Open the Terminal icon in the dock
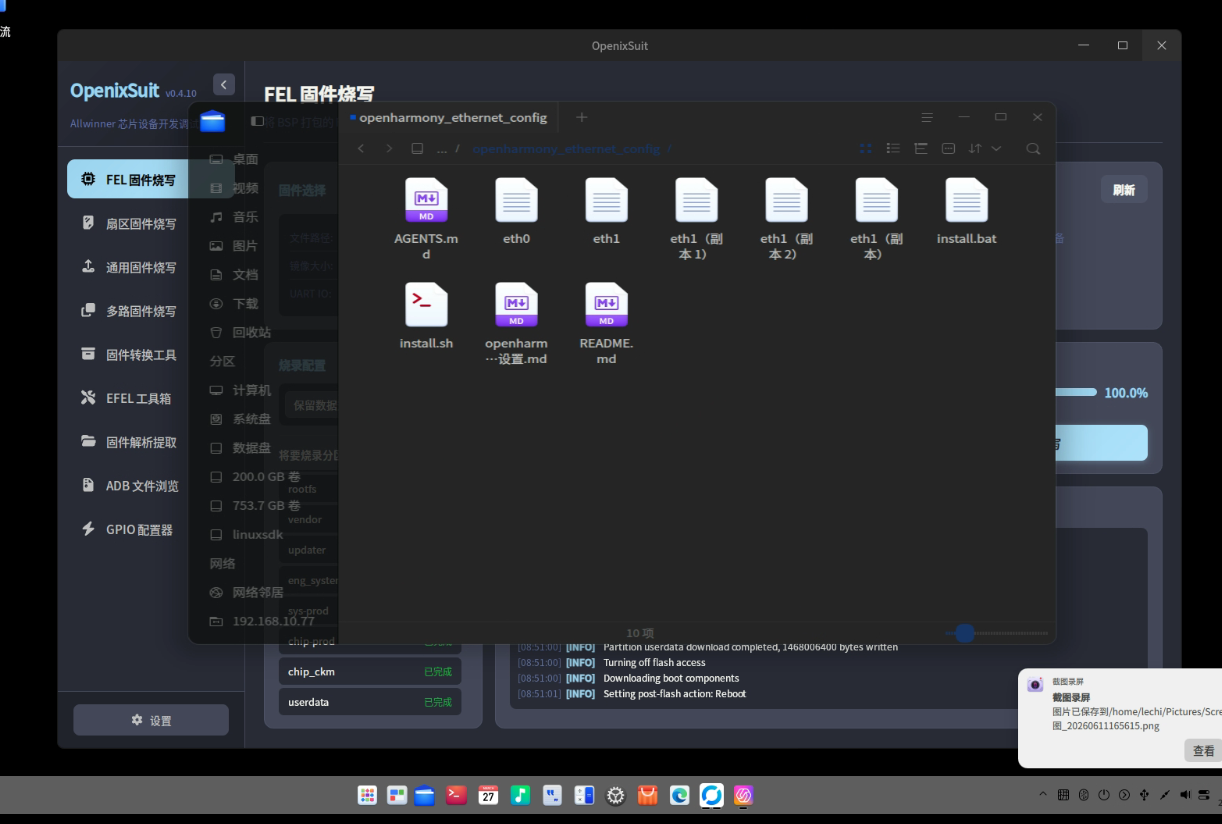The height and width of the screenshot is (824, 1222). click(456, 795)
